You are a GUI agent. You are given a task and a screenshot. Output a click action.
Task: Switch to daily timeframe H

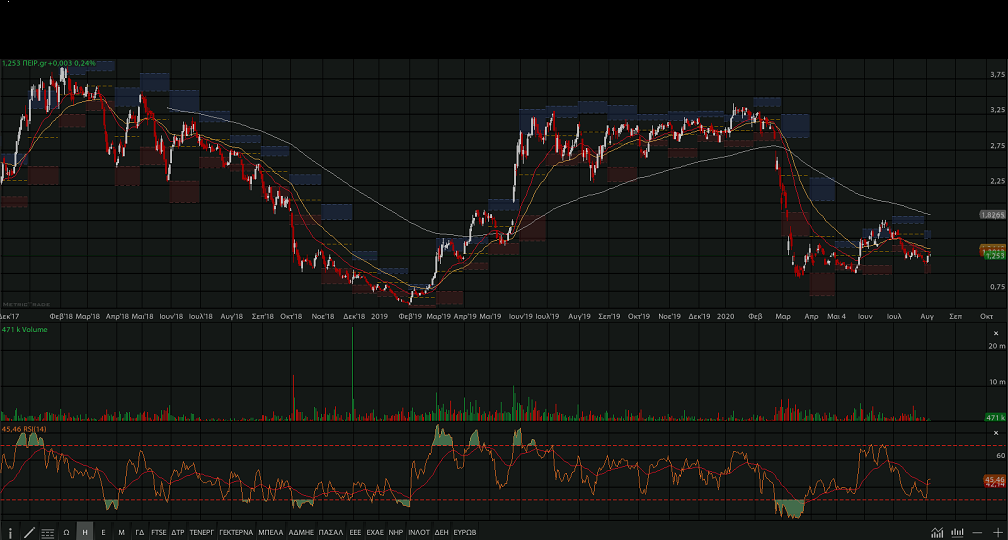[x=85, y=532]
